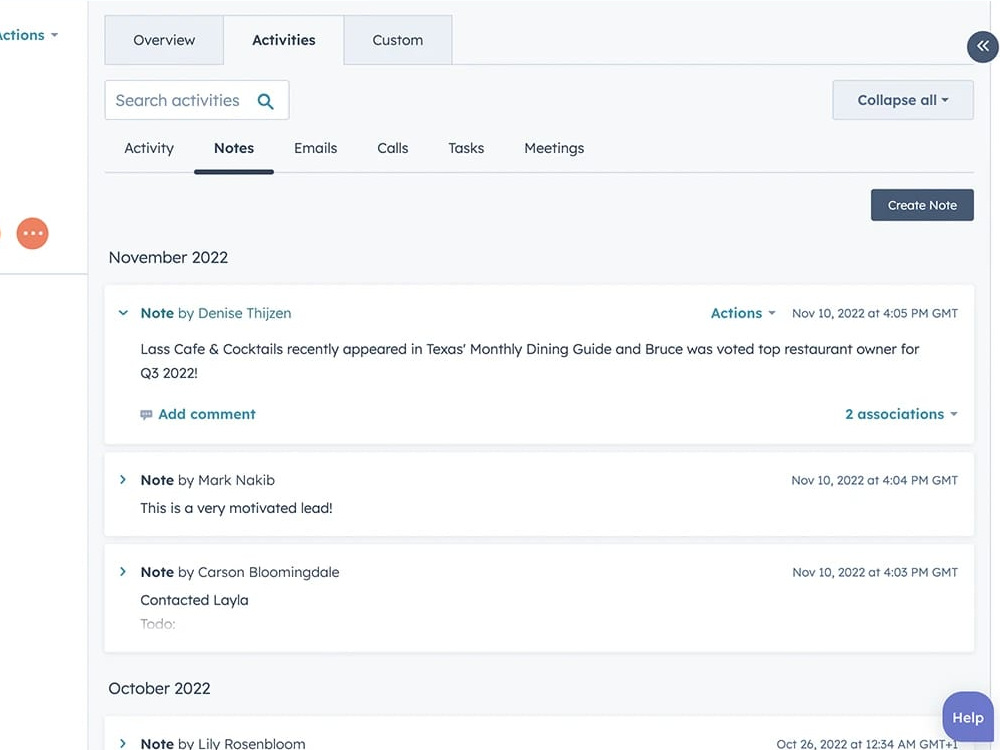Screen dimensions: 1000x750
Task: Open Actions dropdown on Denise Thijzen's note
Action: click(743, 313)
